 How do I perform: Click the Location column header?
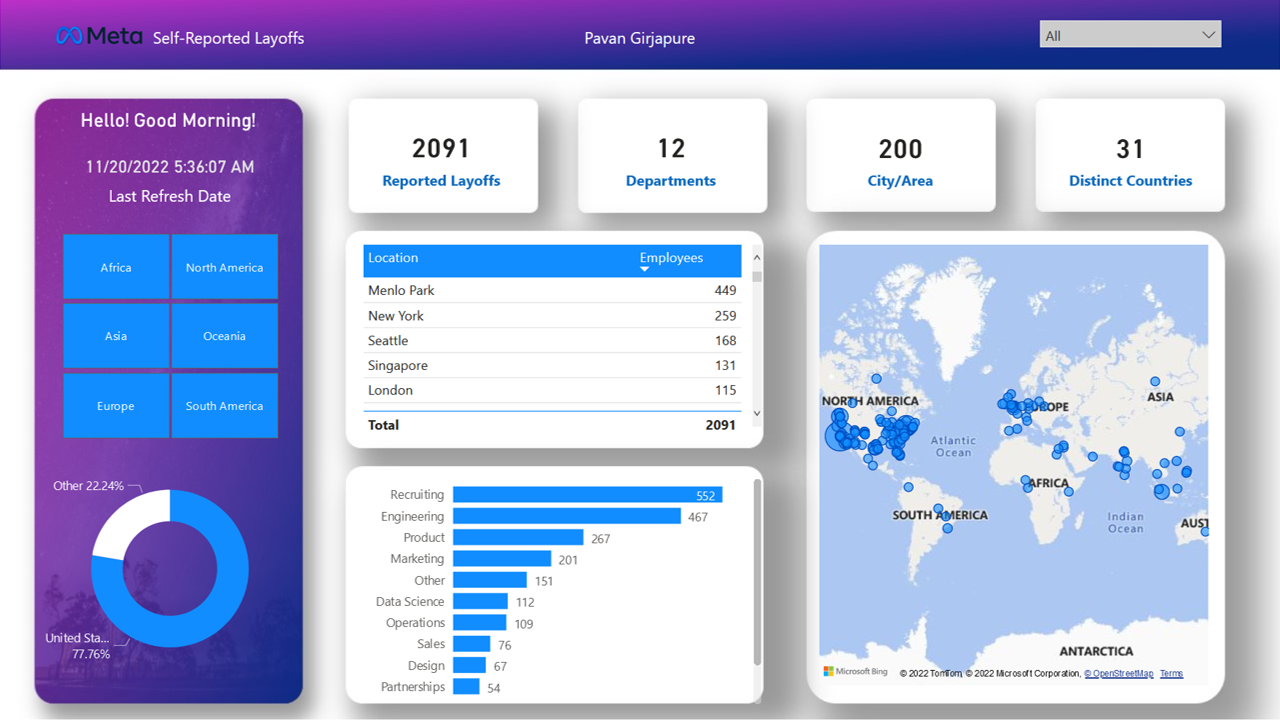point(393,258)
